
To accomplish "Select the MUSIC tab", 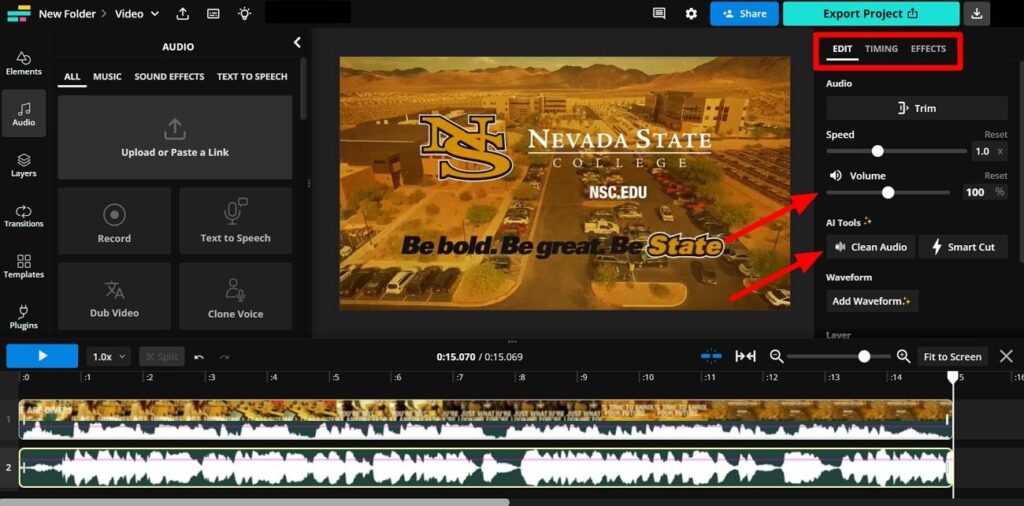I will click(107, 77).
